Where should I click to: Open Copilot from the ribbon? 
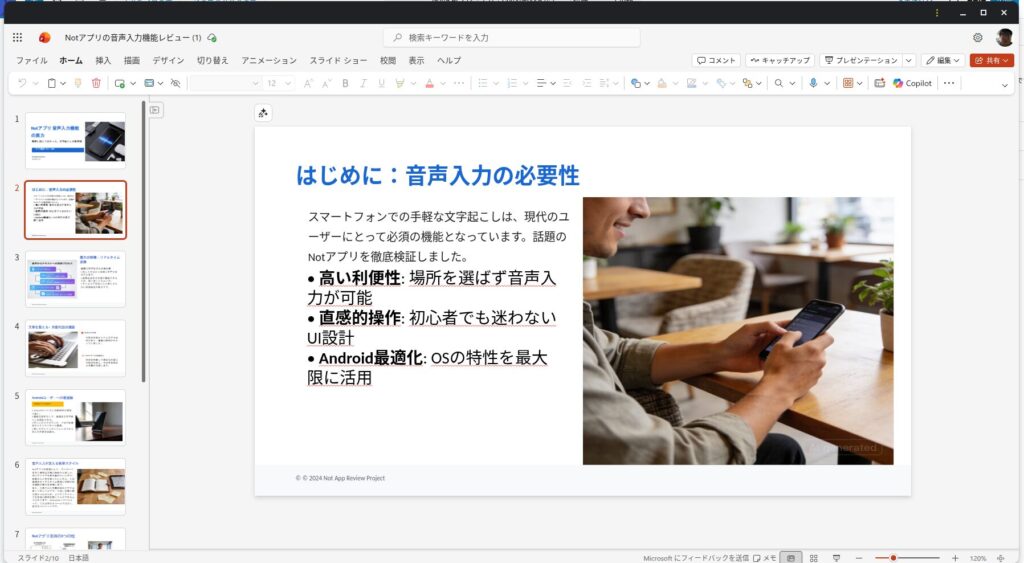[911, 83]
